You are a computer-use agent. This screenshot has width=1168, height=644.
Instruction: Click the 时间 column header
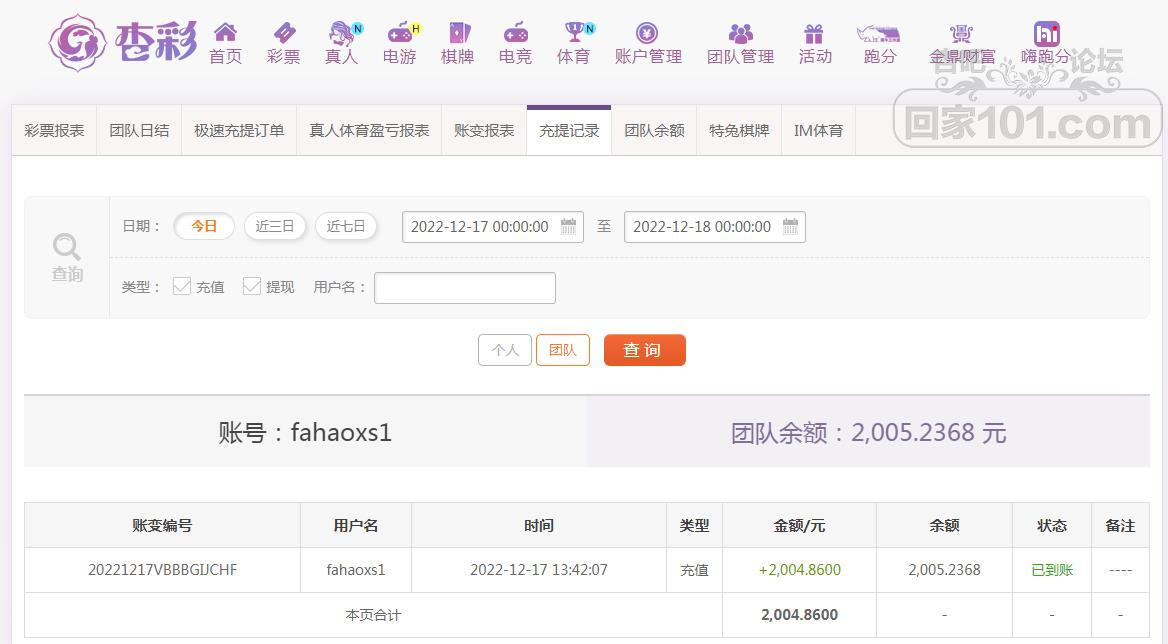pos(539,526)
